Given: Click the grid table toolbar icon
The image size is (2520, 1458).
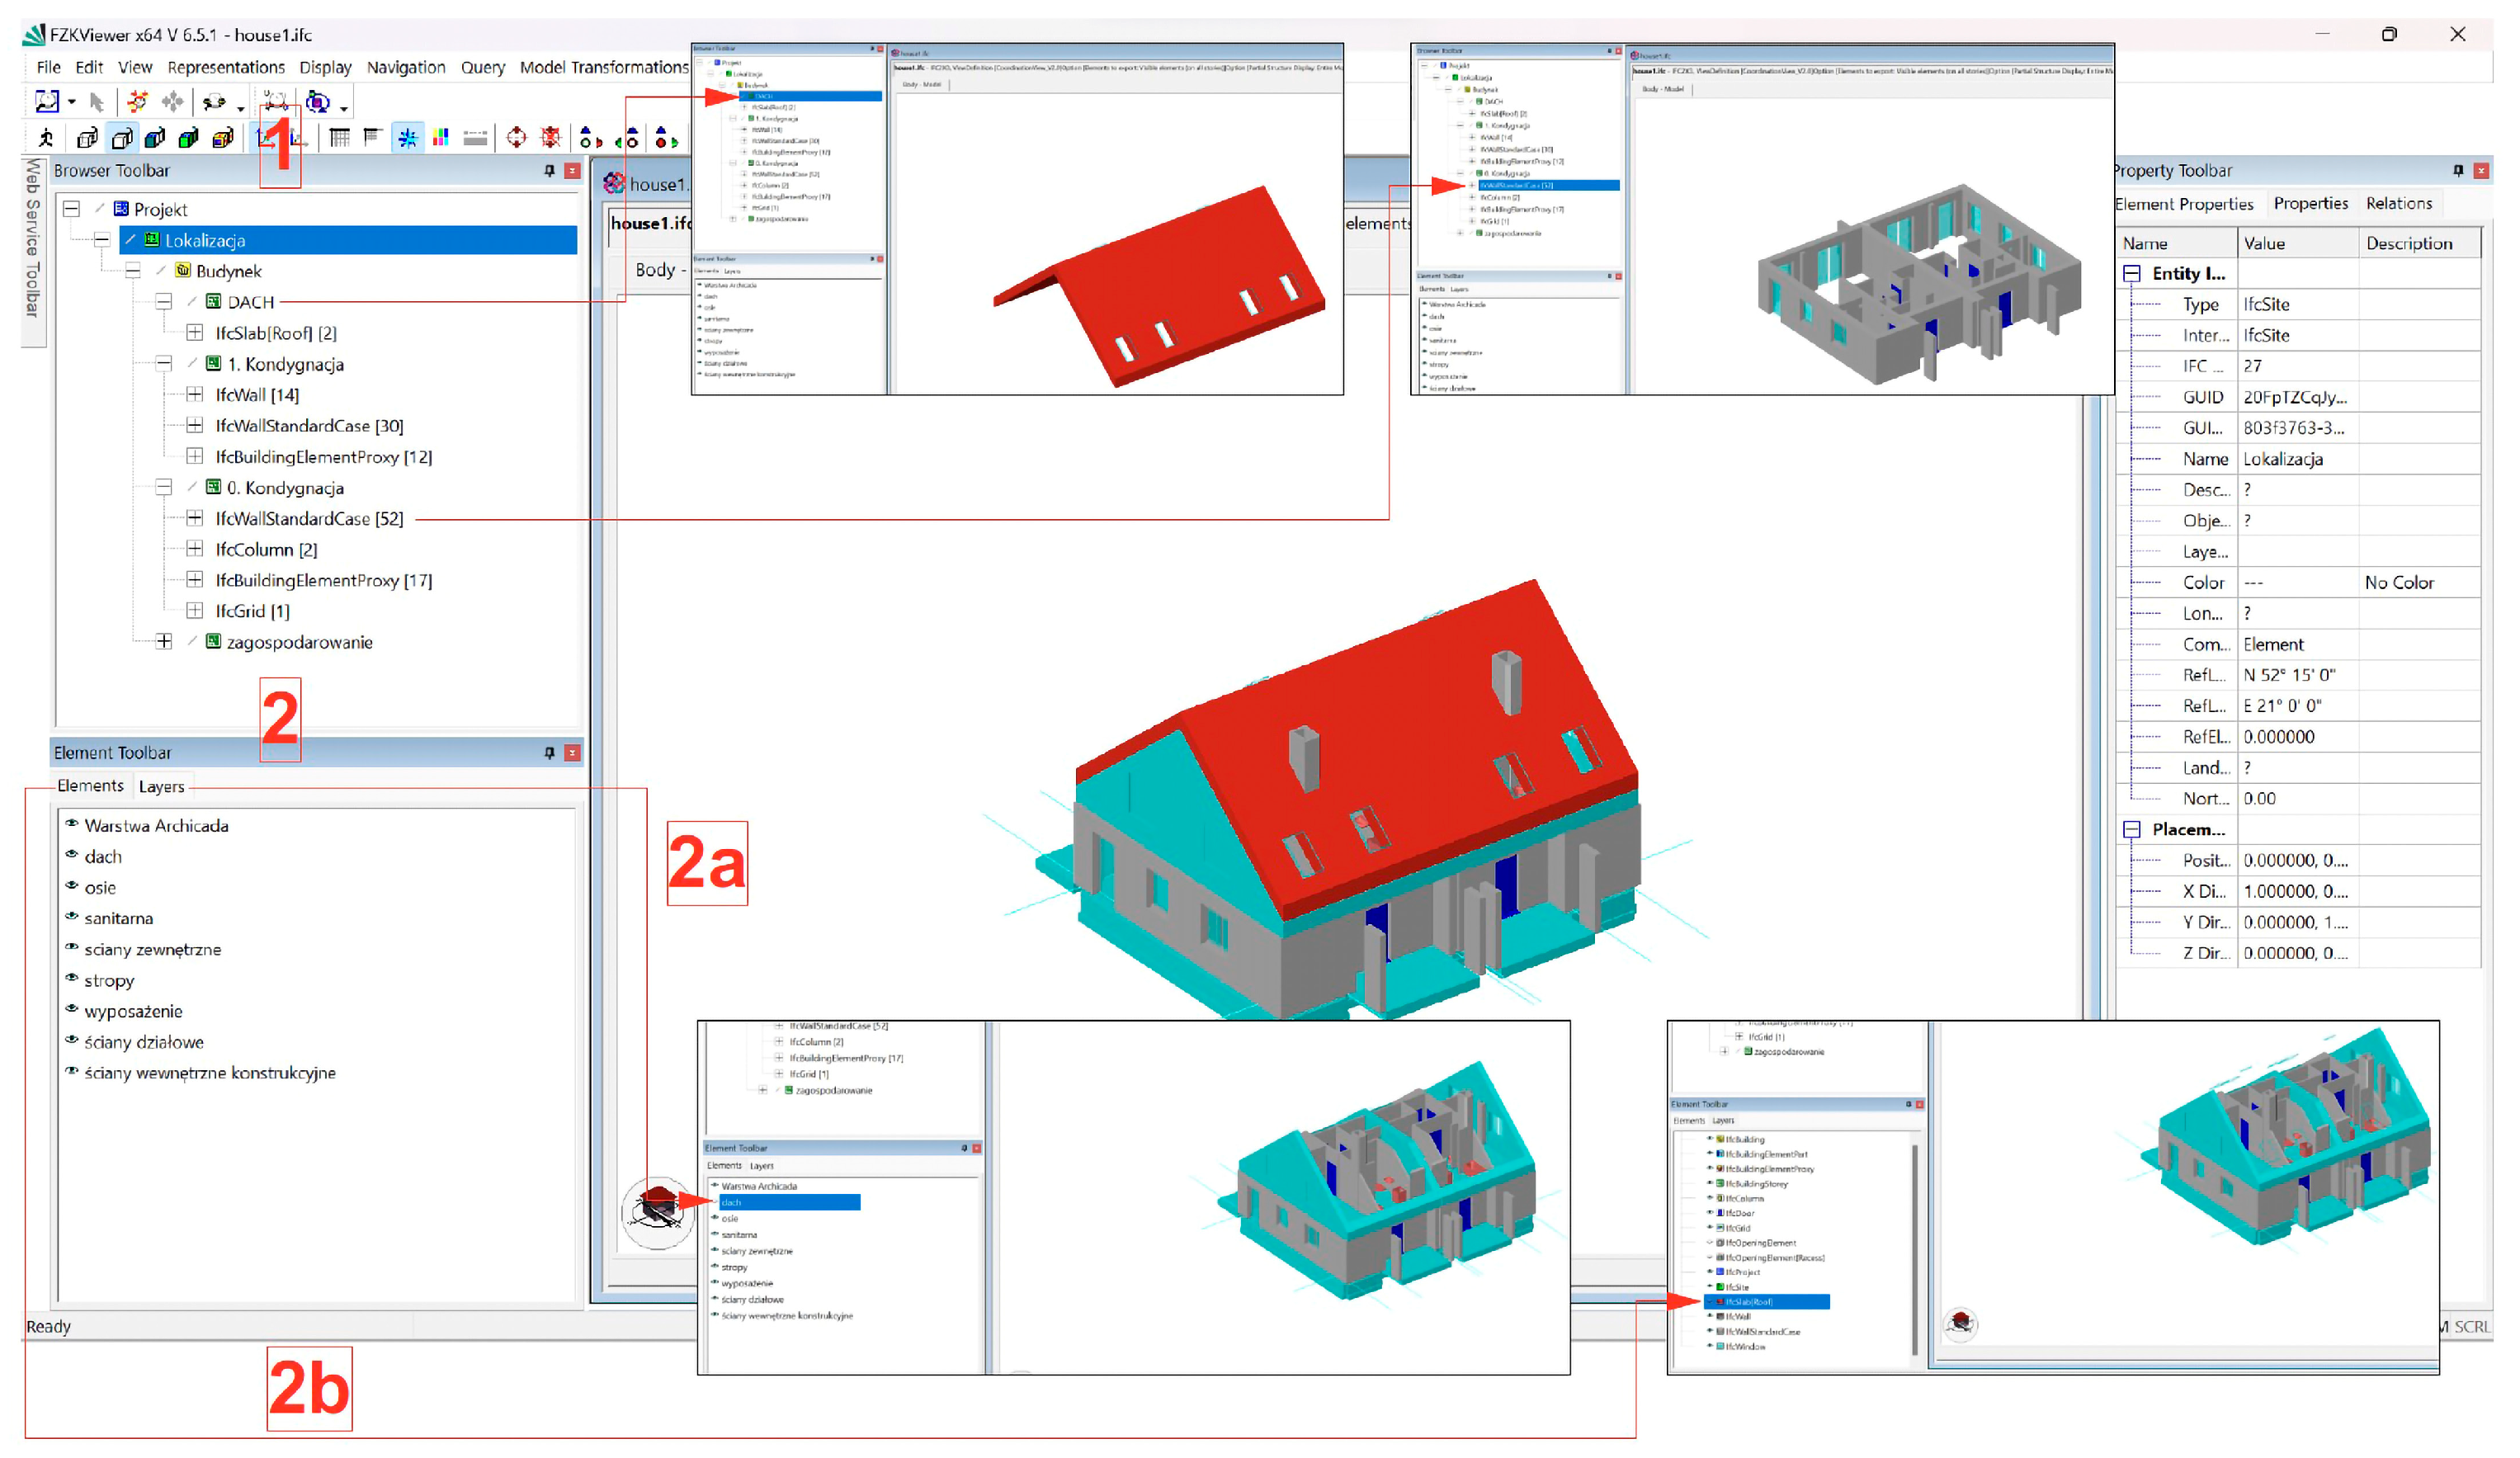Looking at the screenshot, I should [340, 138].
